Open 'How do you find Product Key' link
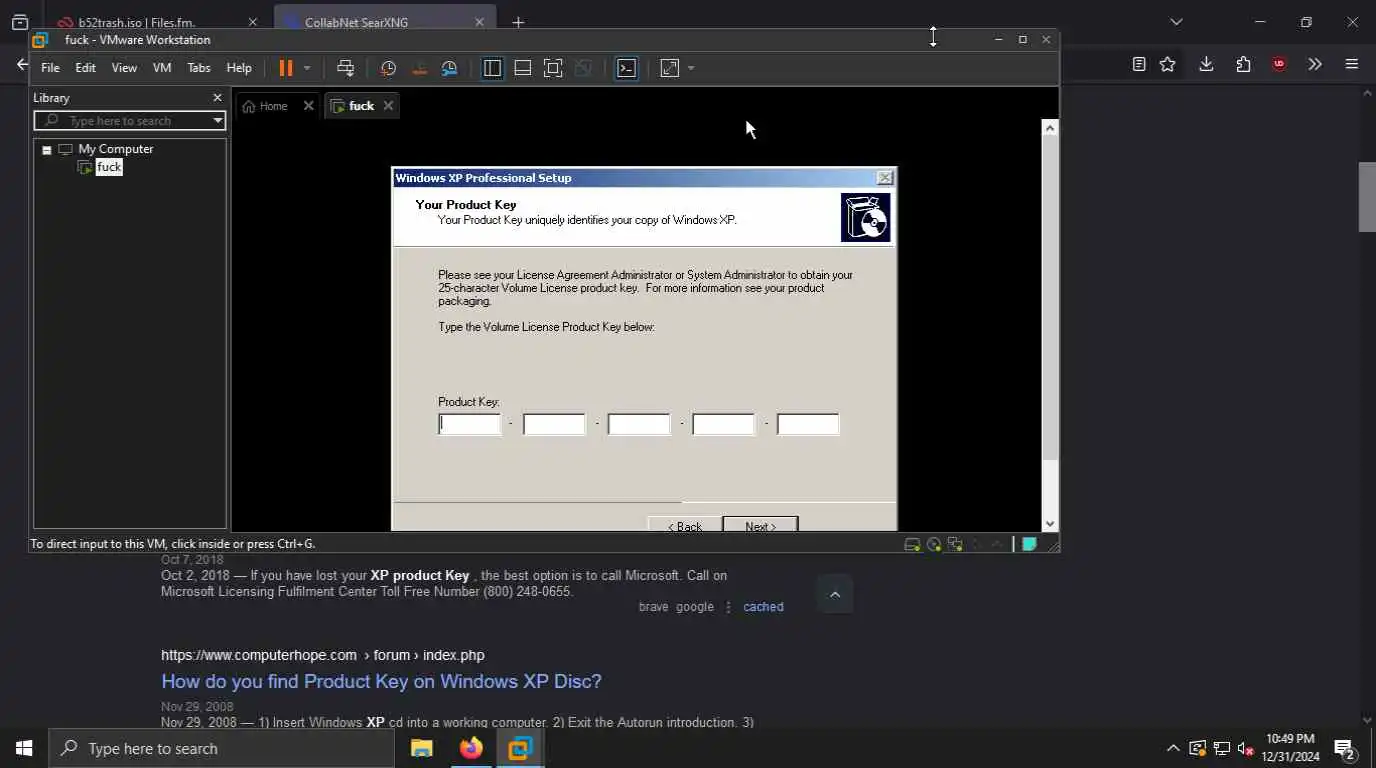This screenshot has width=1376, height=768. click(x=381, y=681)
